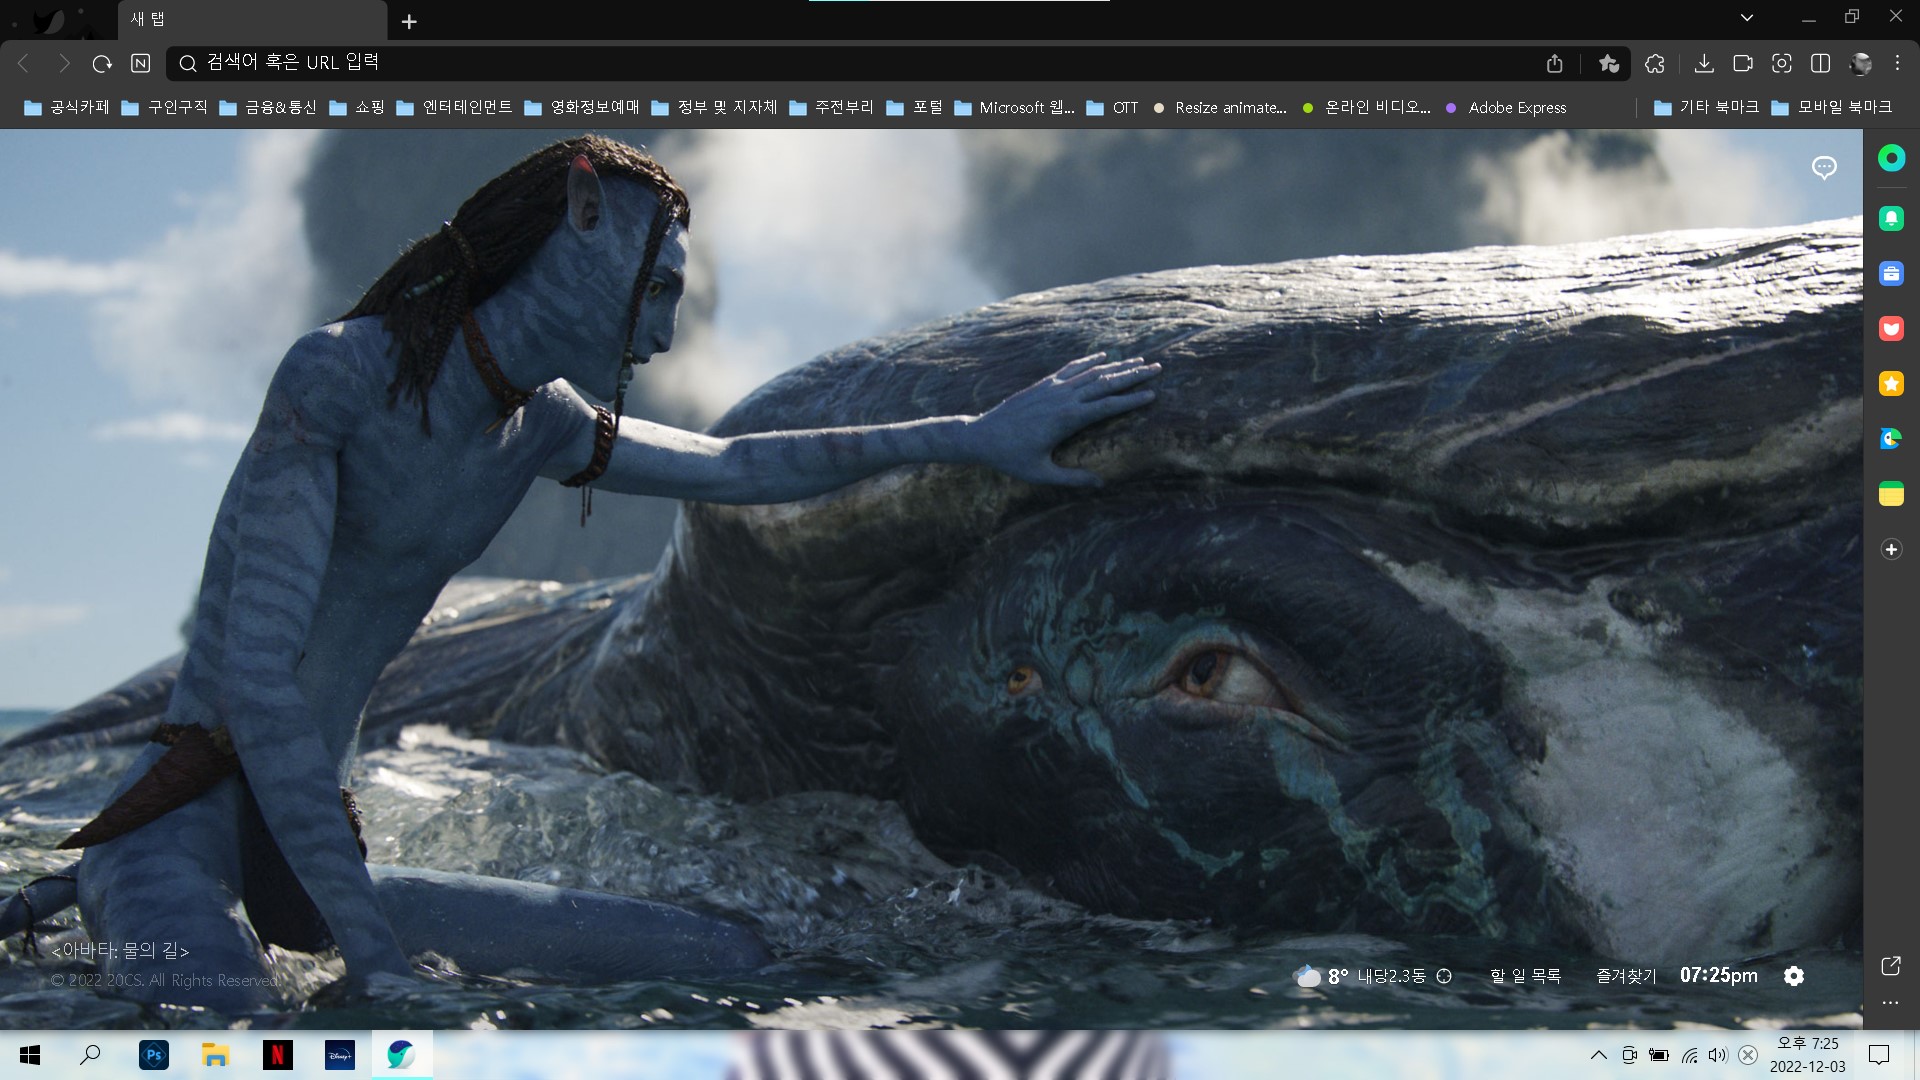Open the Microsoft 웹 bookmark folder
The image size is (1920, 1080).
tap(1015, 107)
